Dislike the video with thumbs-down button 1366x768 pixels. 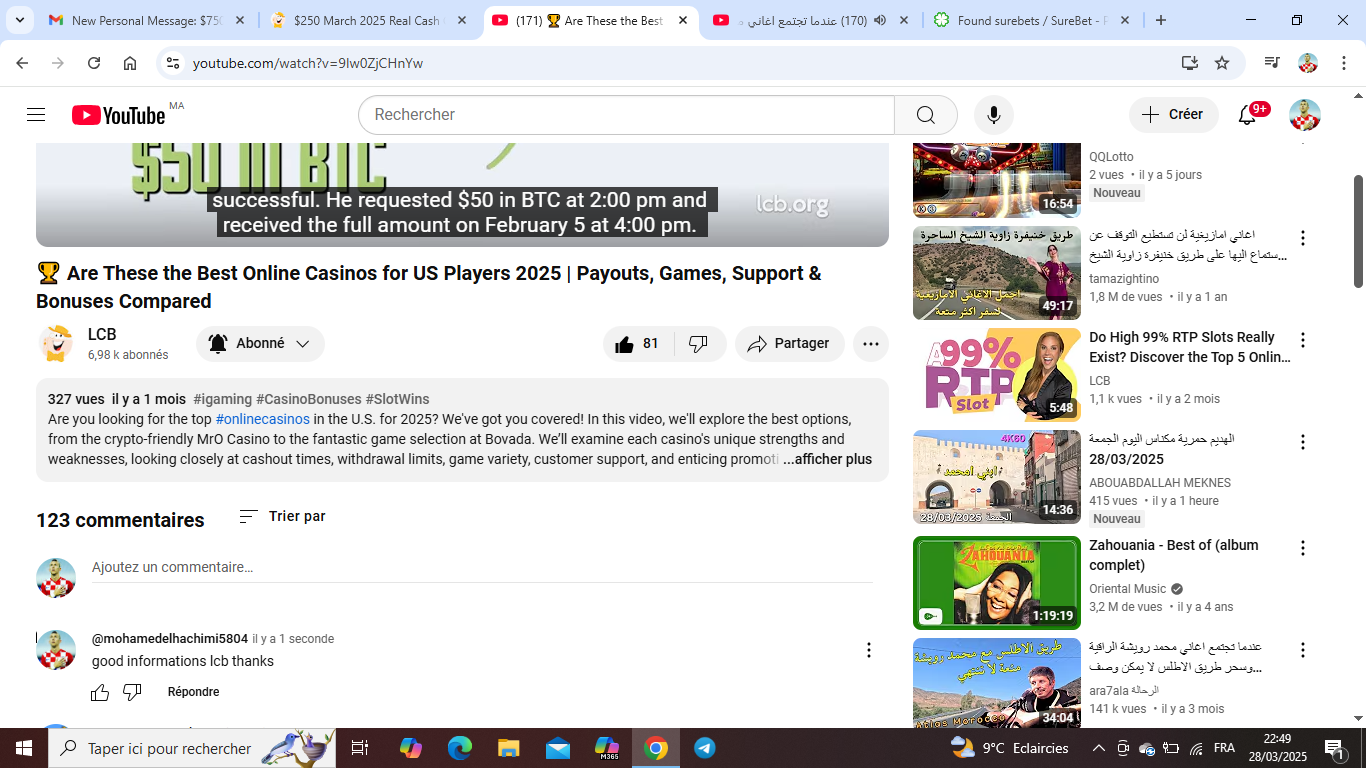699,344
